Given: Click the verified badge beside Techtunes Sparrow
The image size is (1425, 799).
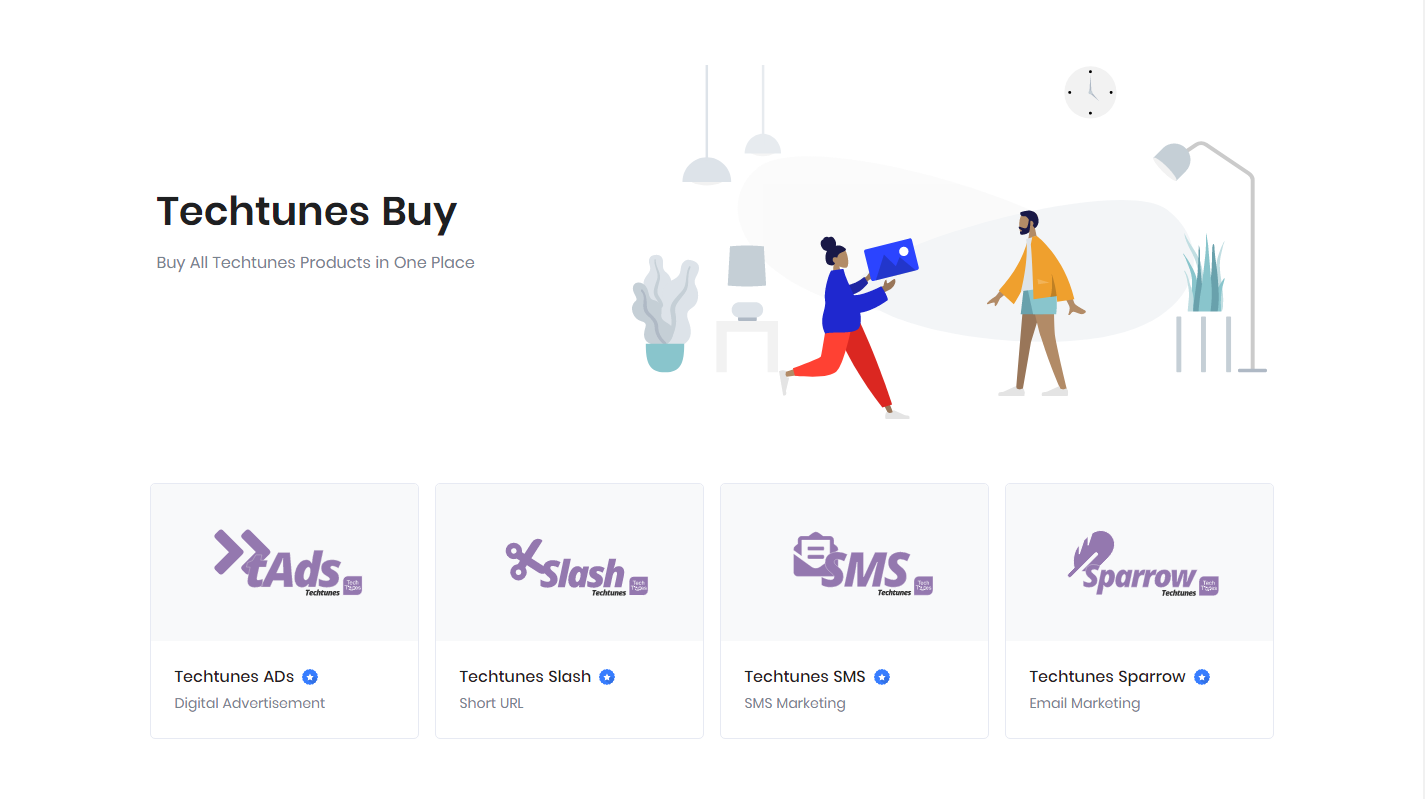Looking at the screenshot, I should [x=1202, y=677].
